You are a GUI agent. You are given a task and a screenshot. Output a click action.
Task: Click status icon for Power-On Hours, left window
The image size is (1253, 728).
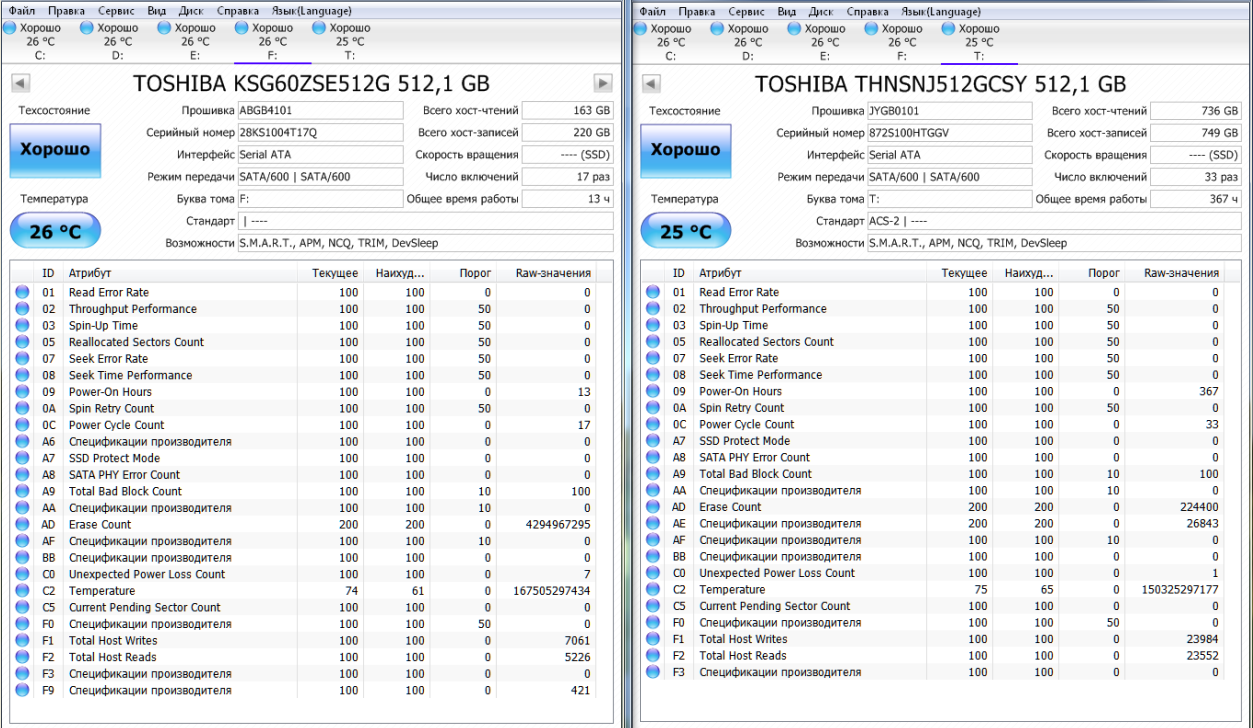[22, 392]
